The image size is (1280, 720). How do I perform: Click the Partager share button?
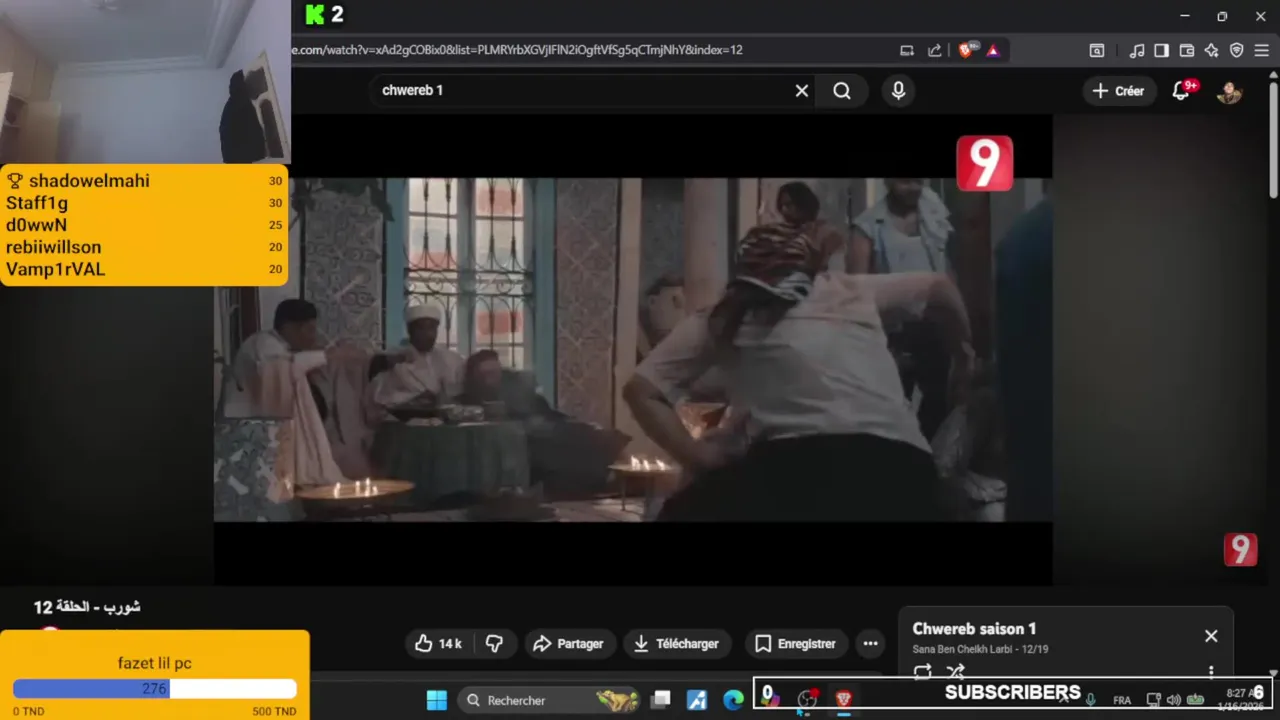tap(568, 644)
